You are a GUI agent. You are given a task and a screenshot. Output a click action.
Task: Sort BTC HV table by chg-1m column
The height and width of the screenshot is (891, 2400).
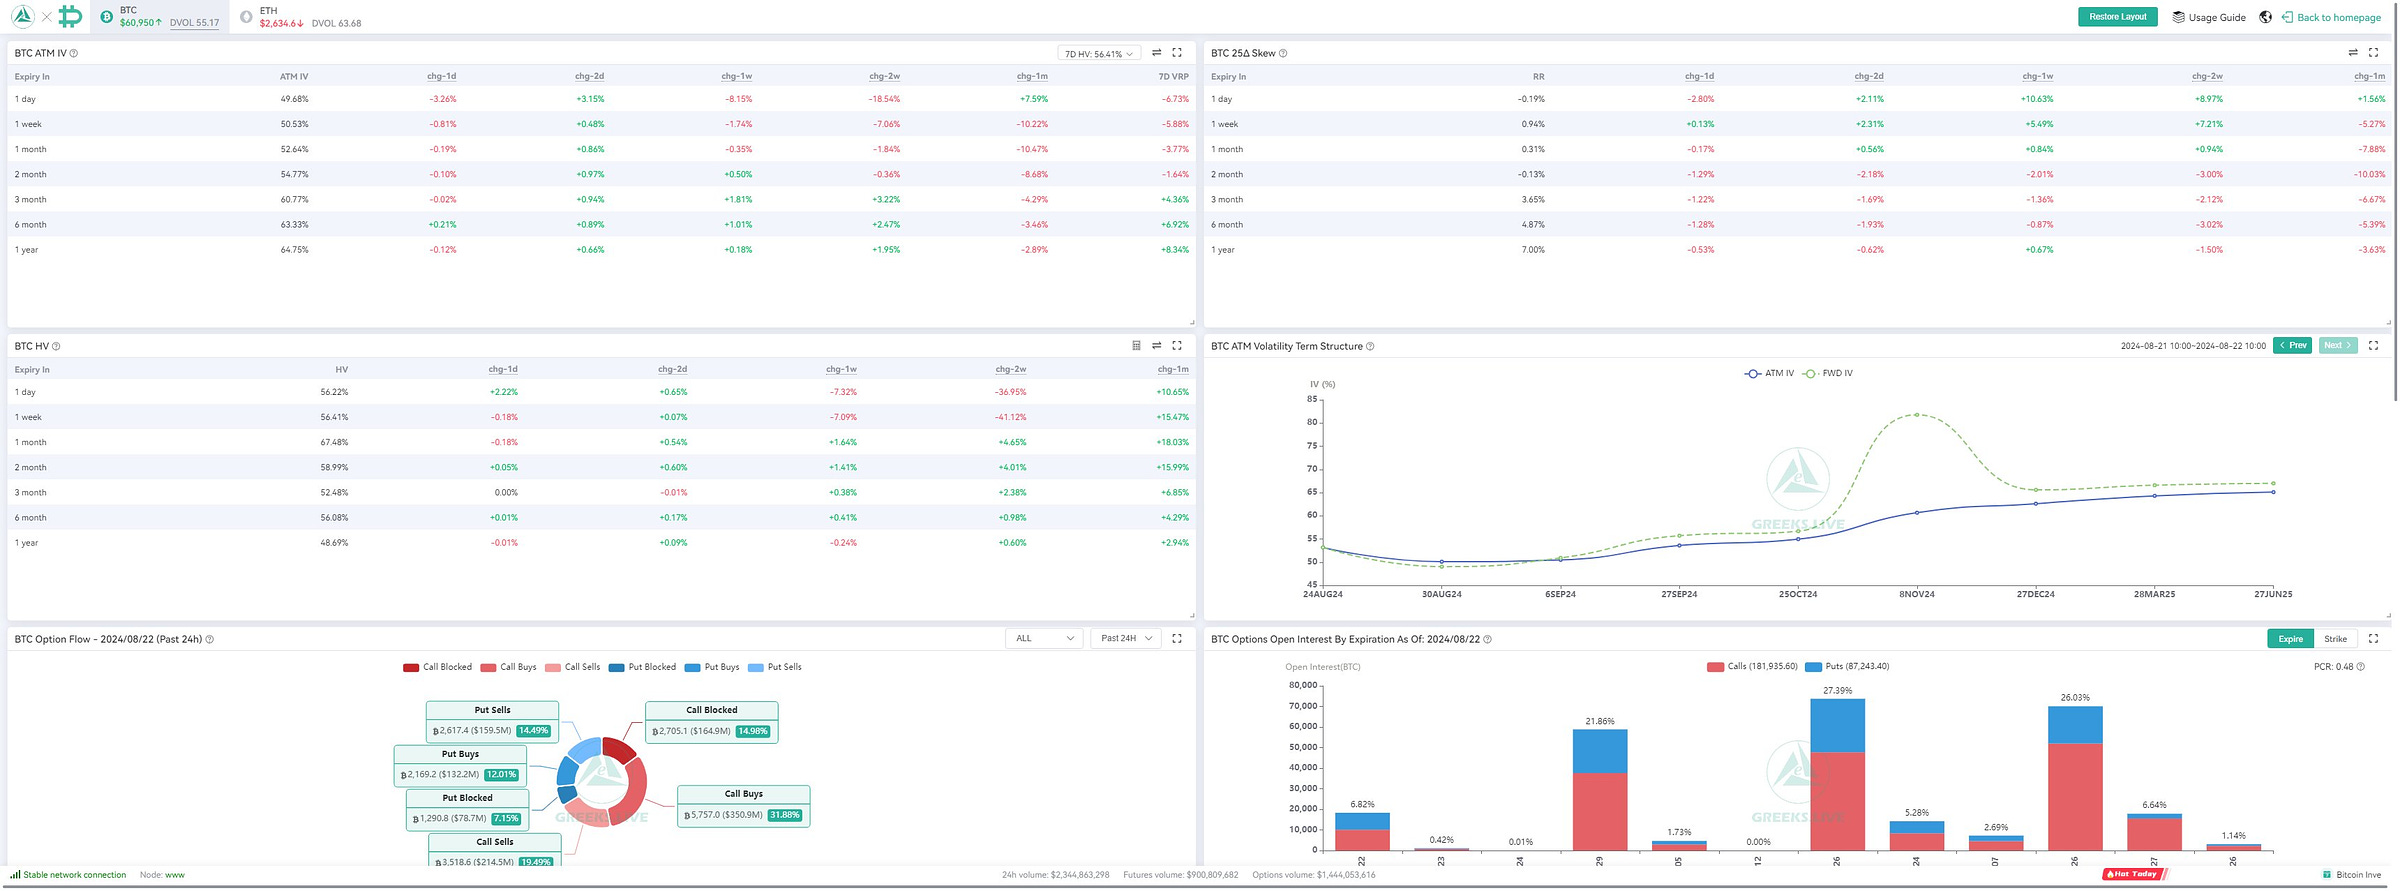tap(1173, 369)
